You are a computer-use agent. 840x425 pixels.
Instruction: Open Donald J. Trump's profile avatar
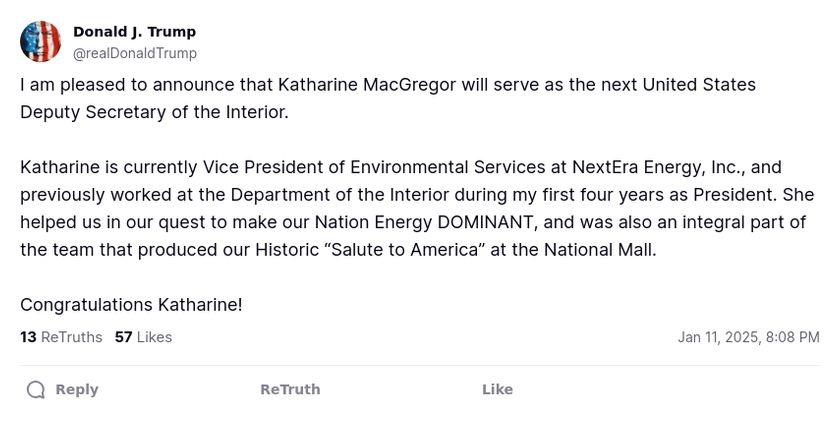pyautogui.click(x=40, y=42)
